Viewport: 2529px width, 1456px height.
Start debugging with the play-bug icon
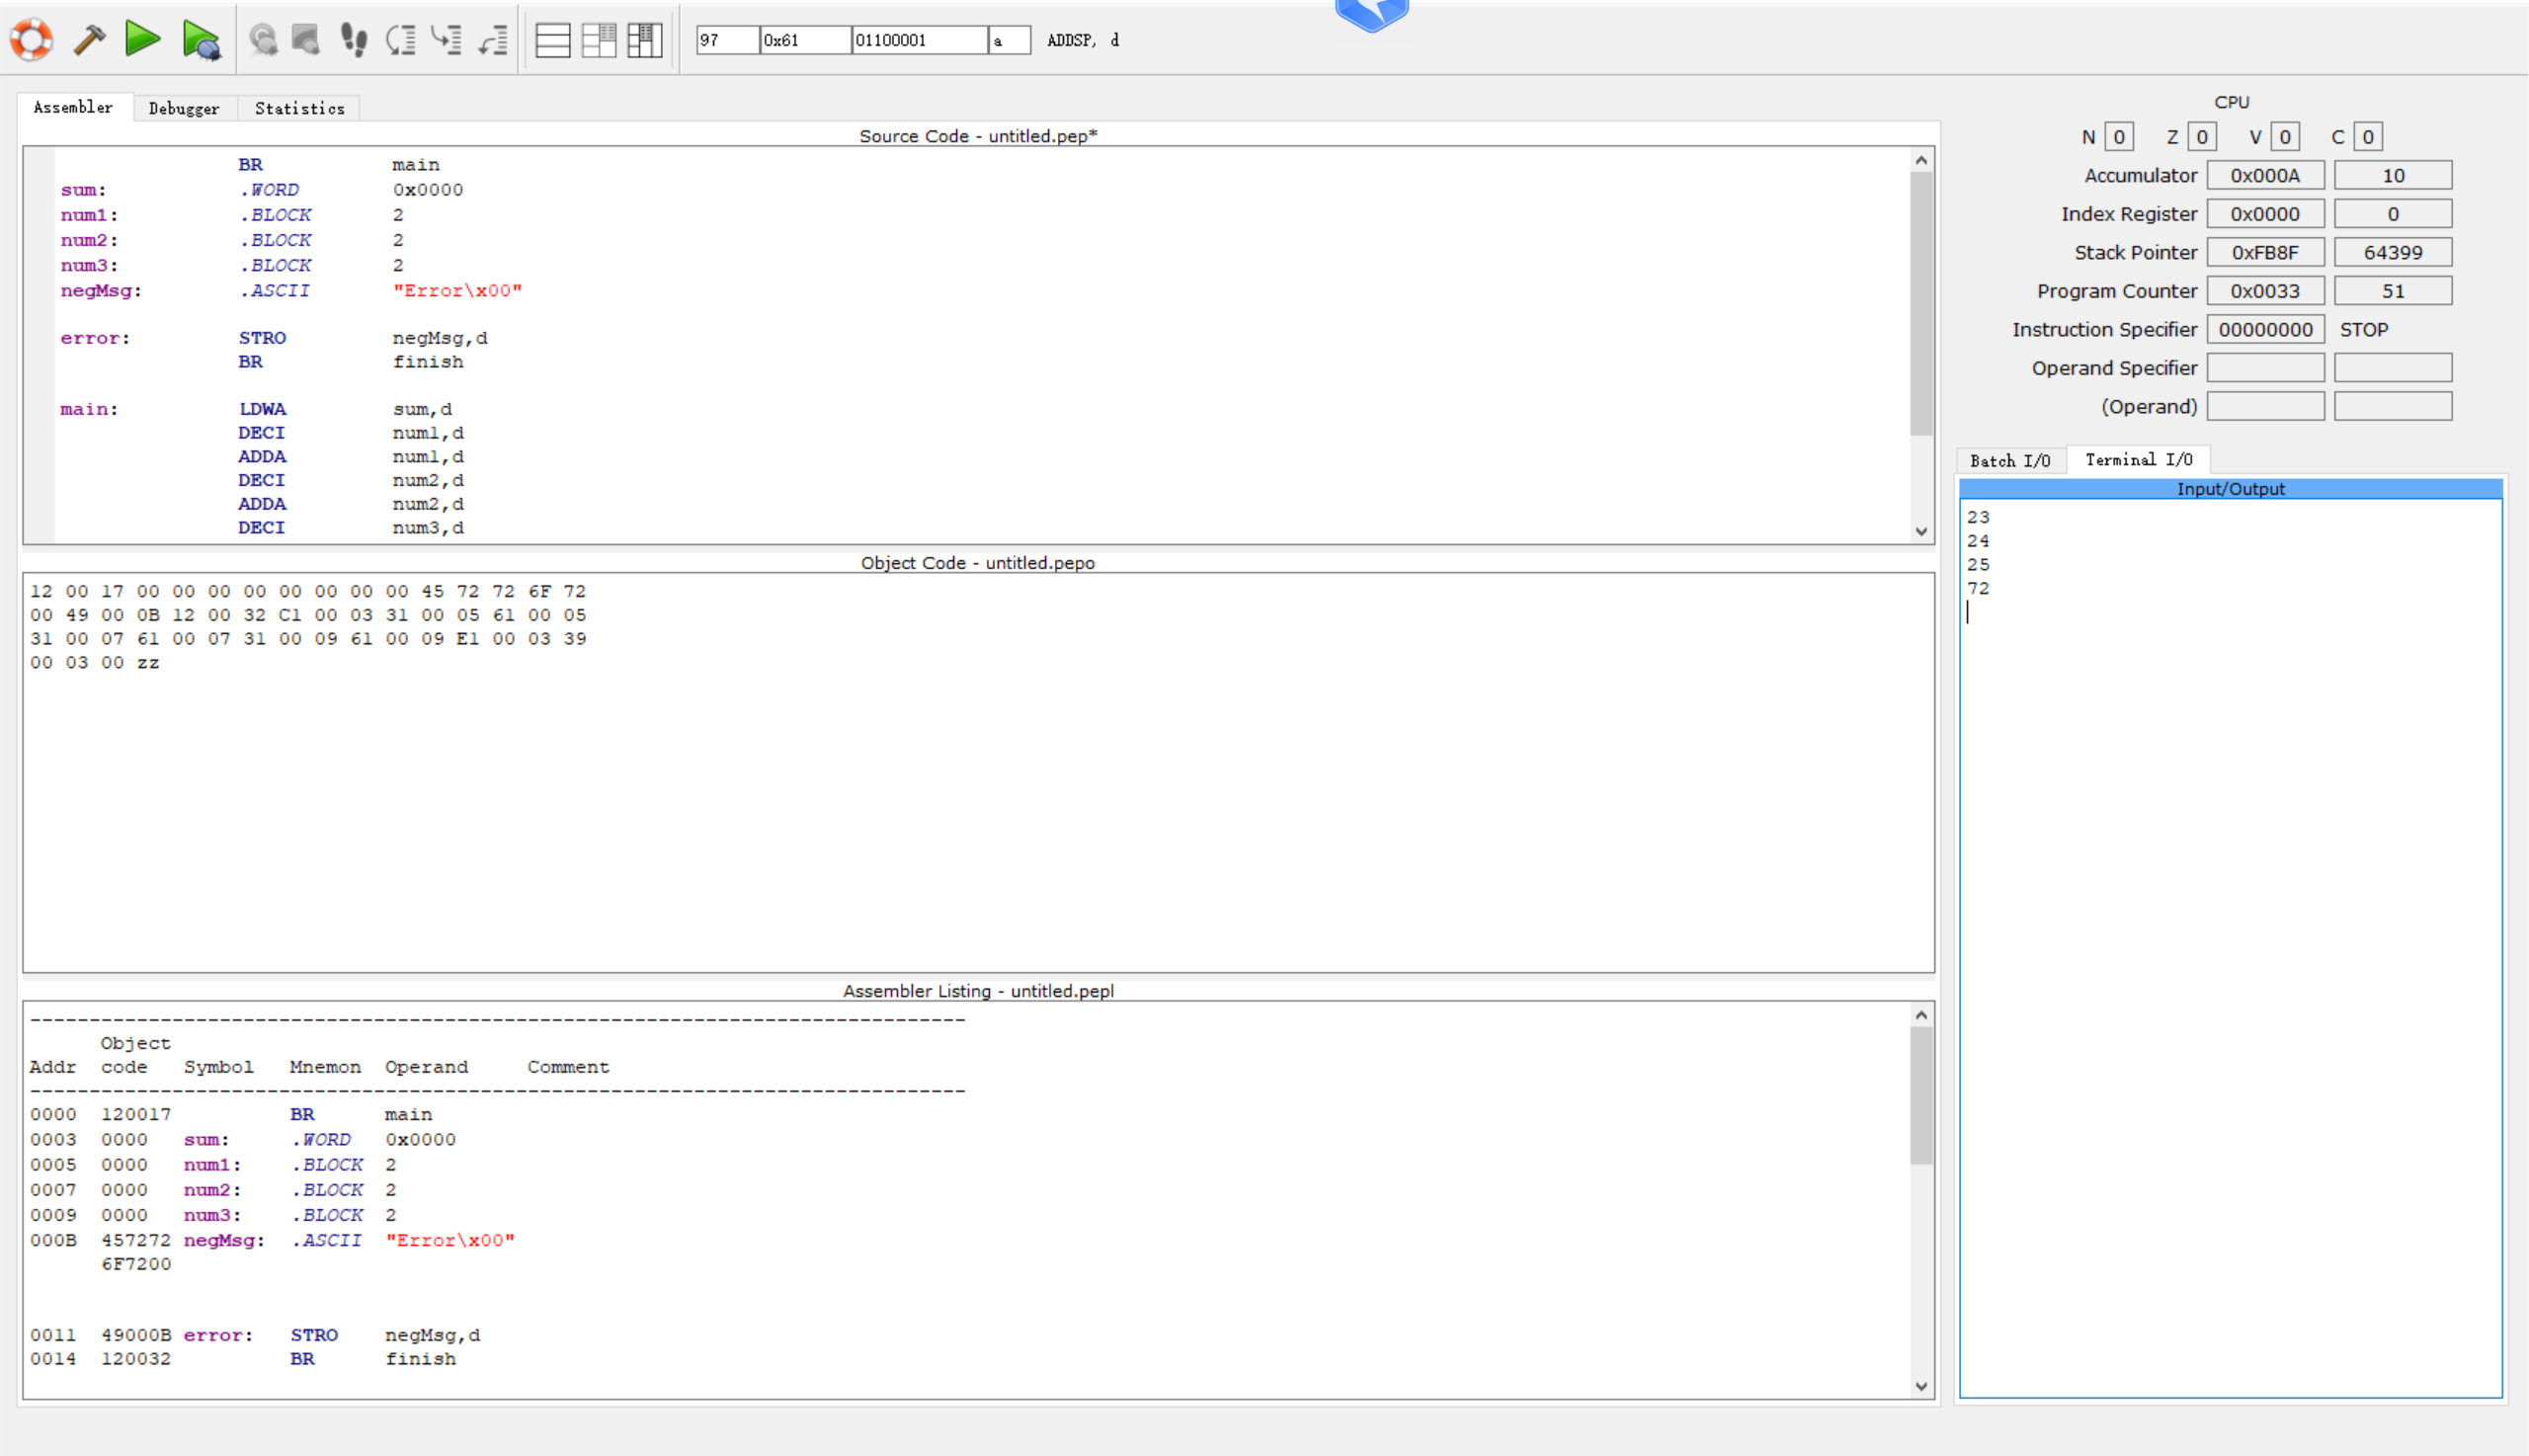coord(202,41)
